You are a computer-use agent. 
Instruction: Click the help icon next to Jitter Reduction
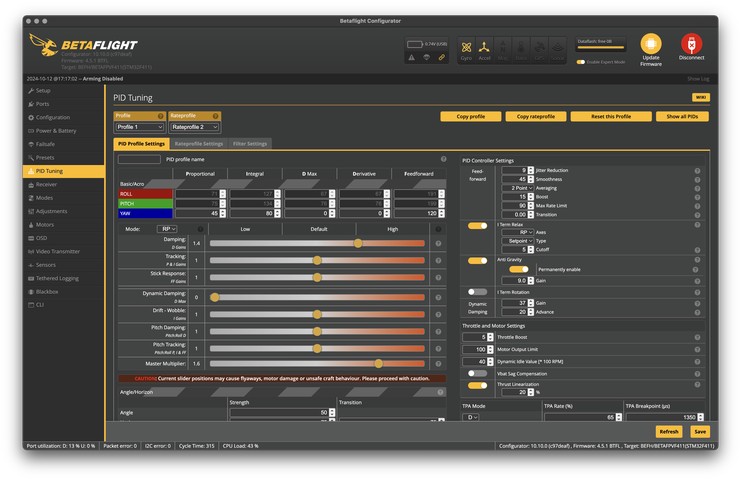(698, 170)
